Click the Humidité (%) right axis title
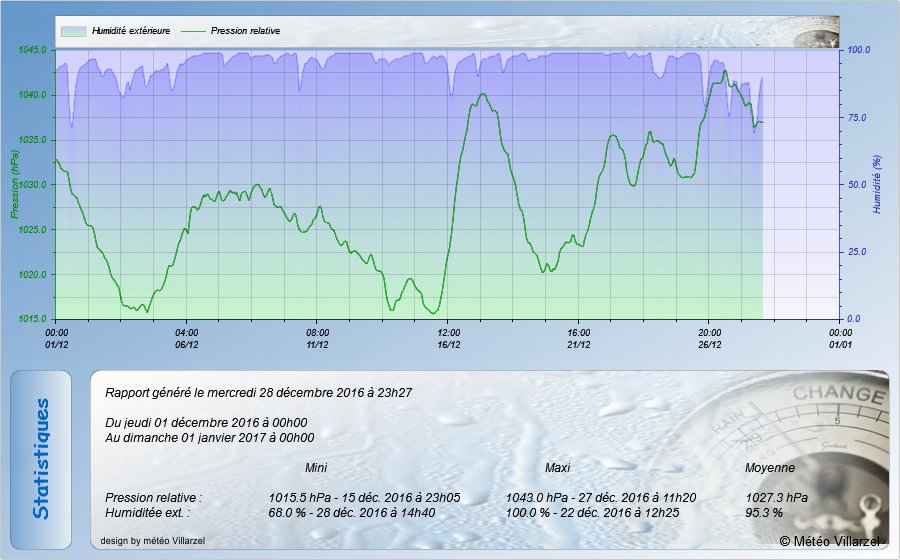900x560 pixels. [876, 184]
